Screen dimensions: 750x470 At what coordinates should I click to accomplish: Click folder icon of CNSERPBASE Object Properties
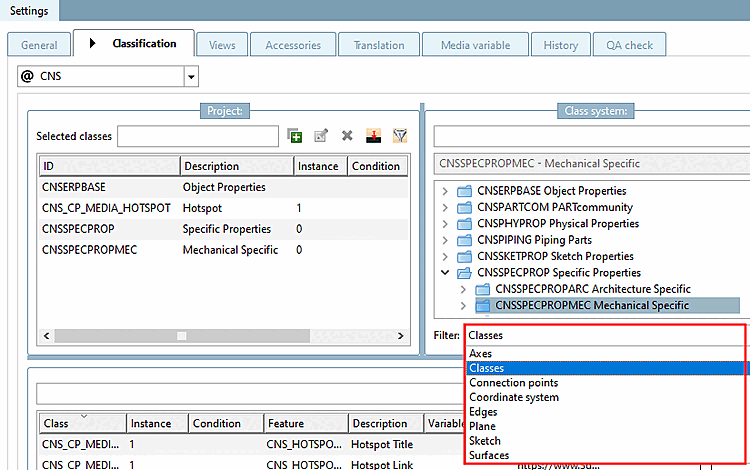(464, 191)
